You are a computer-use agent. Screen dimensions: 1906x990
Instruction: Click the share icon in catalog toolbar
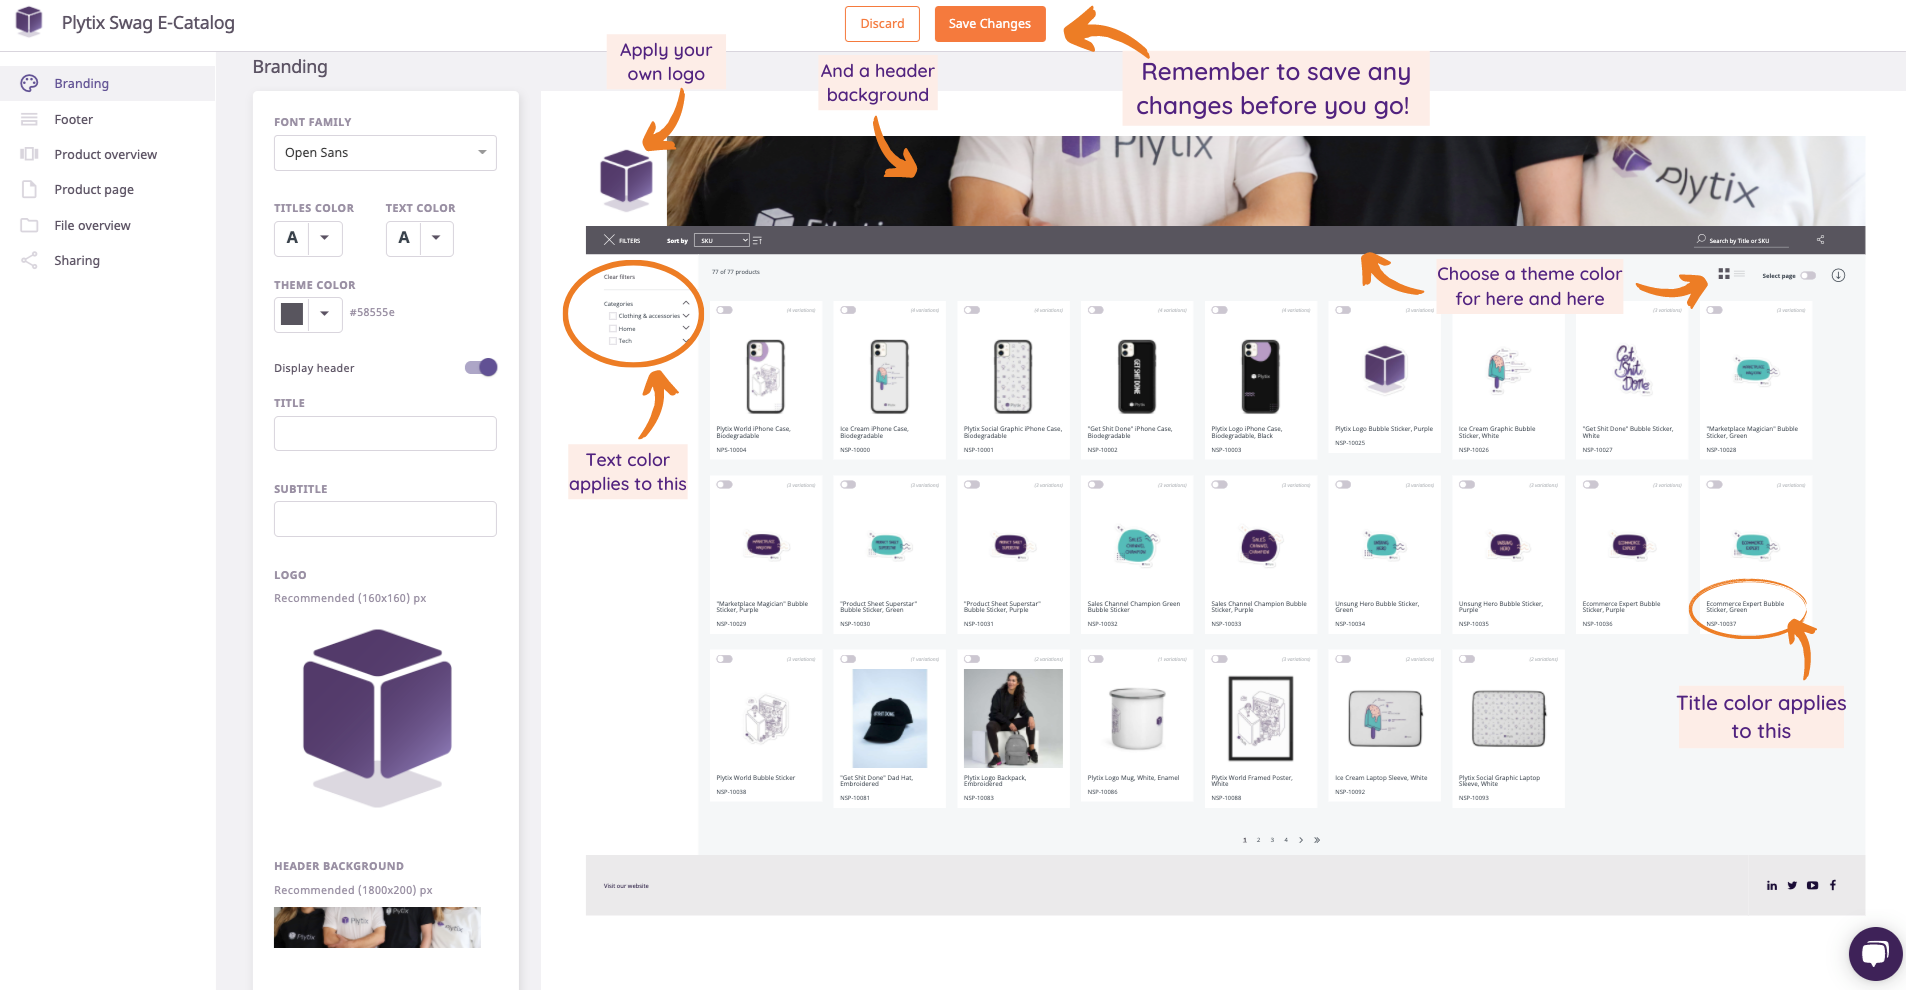[x=1820, y=240]
